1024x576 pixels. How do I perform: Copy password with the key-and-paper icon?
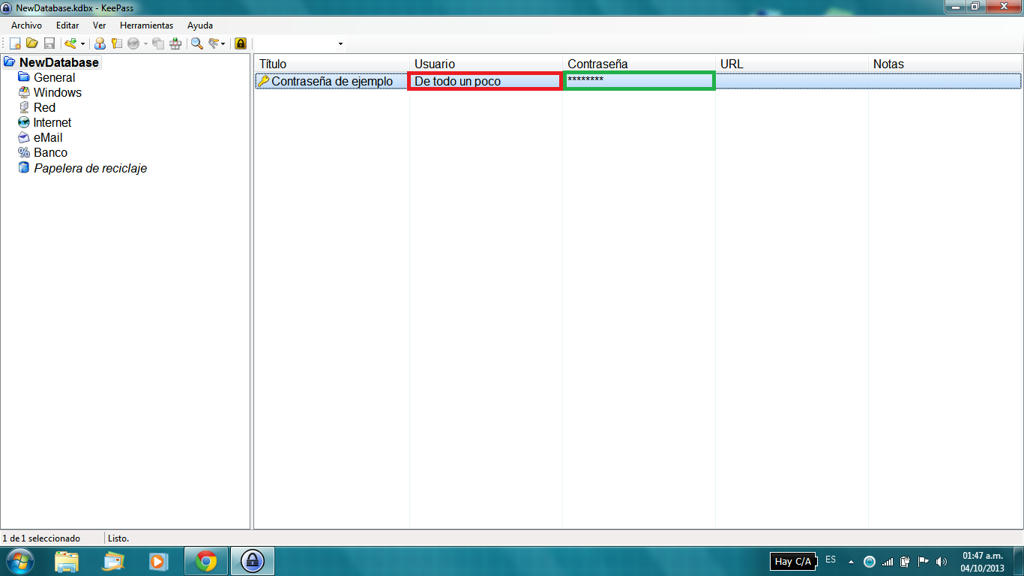pos(116,44)
